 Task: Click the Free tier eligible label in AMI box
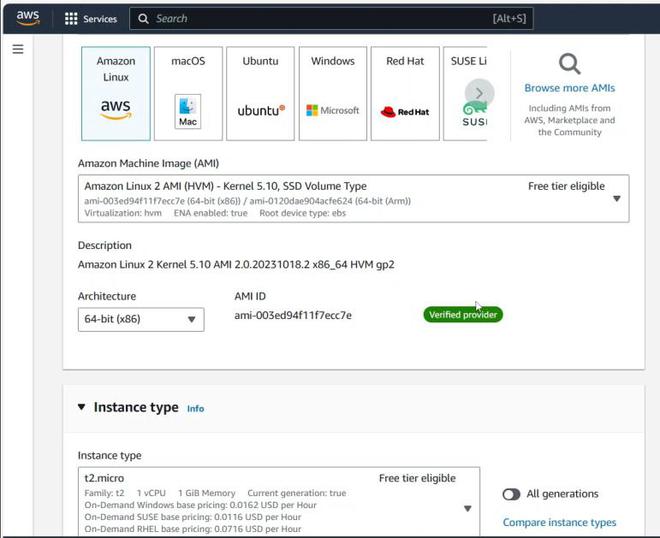[x=566, y=186]
